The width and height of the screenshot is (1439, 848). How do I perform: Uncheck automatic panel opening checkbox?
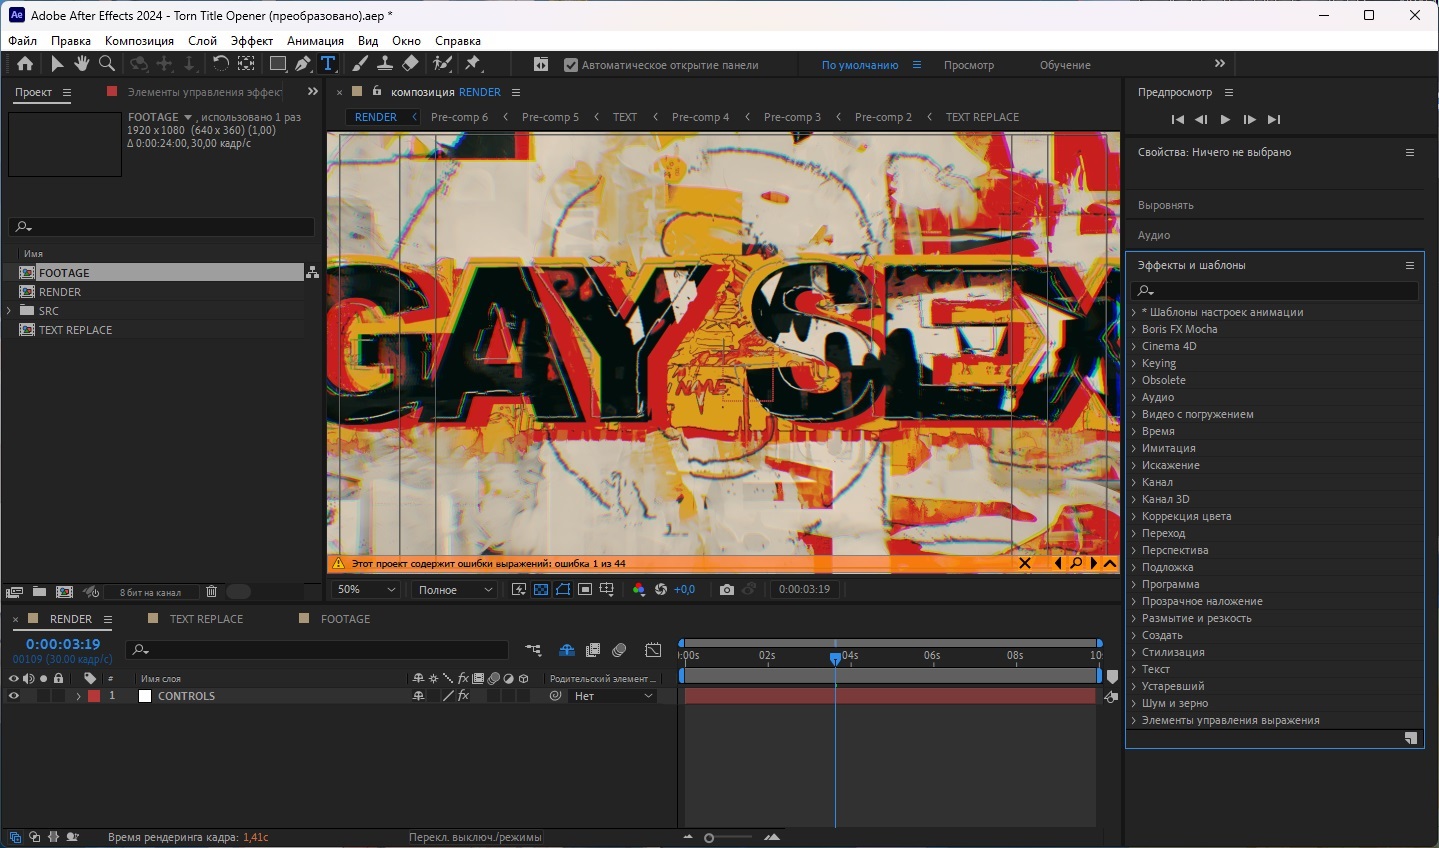571,65
